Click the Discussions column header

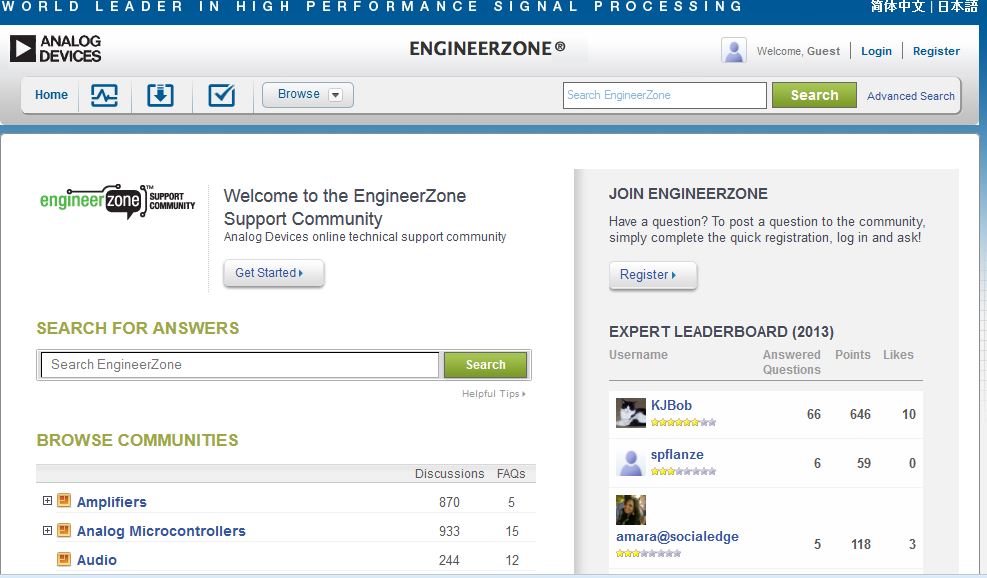[x=449, y=473]
